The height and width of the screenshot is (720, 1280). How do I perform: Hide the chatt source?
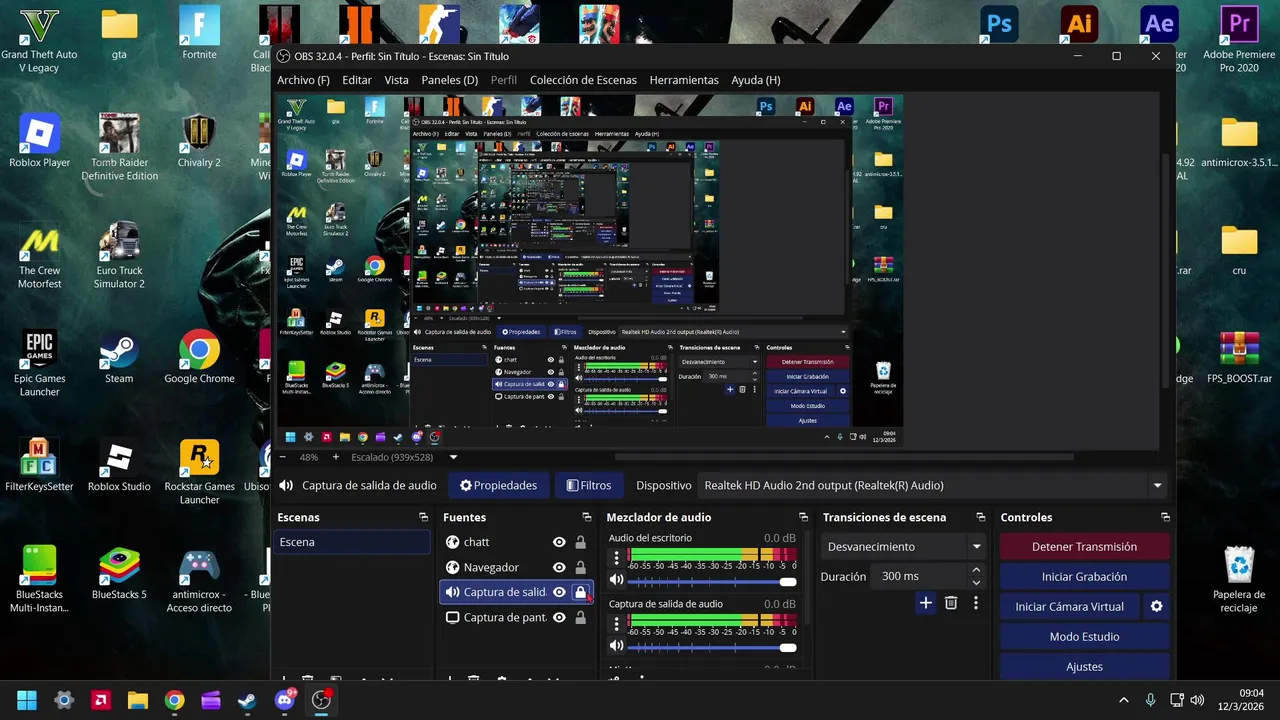pos(559,542)
